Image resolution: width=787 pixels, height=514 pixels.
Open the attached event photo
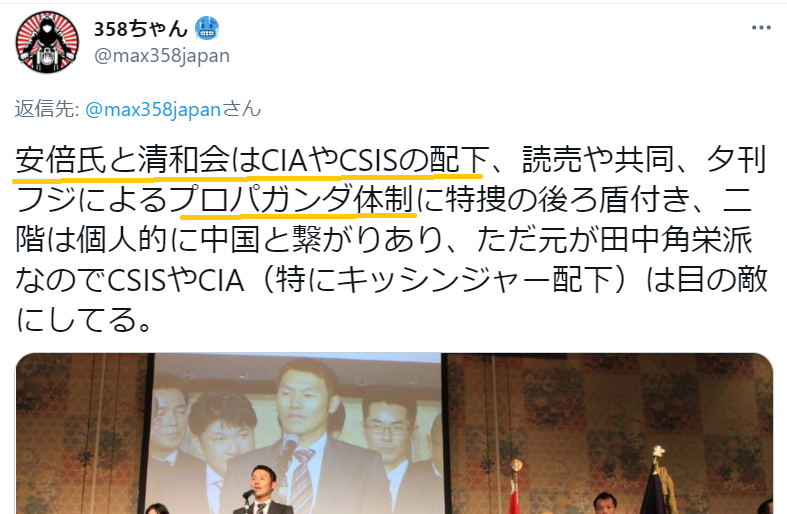(x=395, y=434)
